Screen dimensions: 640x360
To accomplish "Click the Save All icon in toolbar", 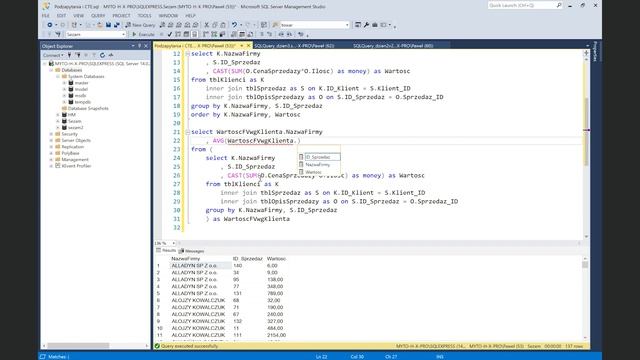I will click(116, 25).
